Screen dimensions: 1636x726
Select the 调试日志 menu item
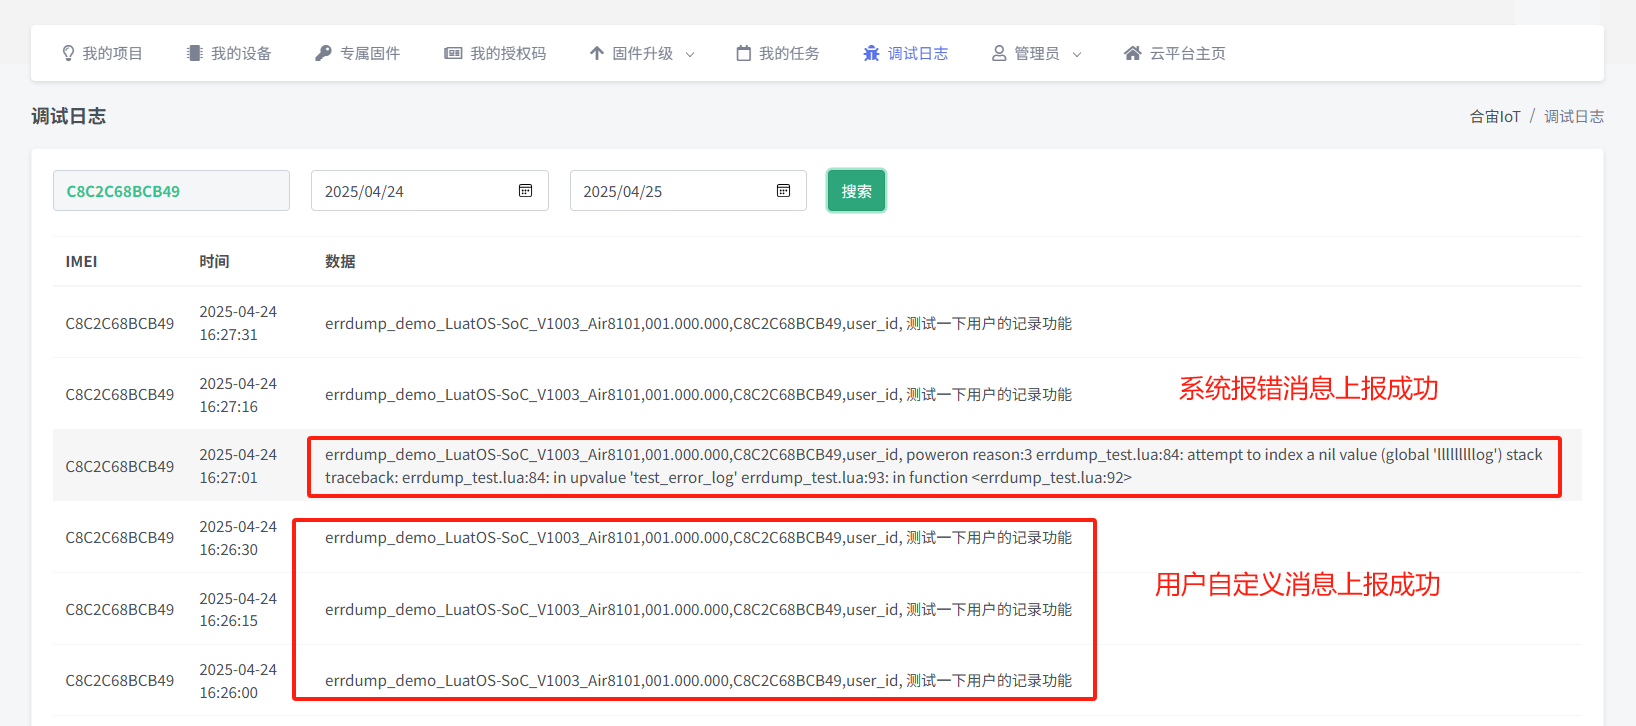point(906,53)
